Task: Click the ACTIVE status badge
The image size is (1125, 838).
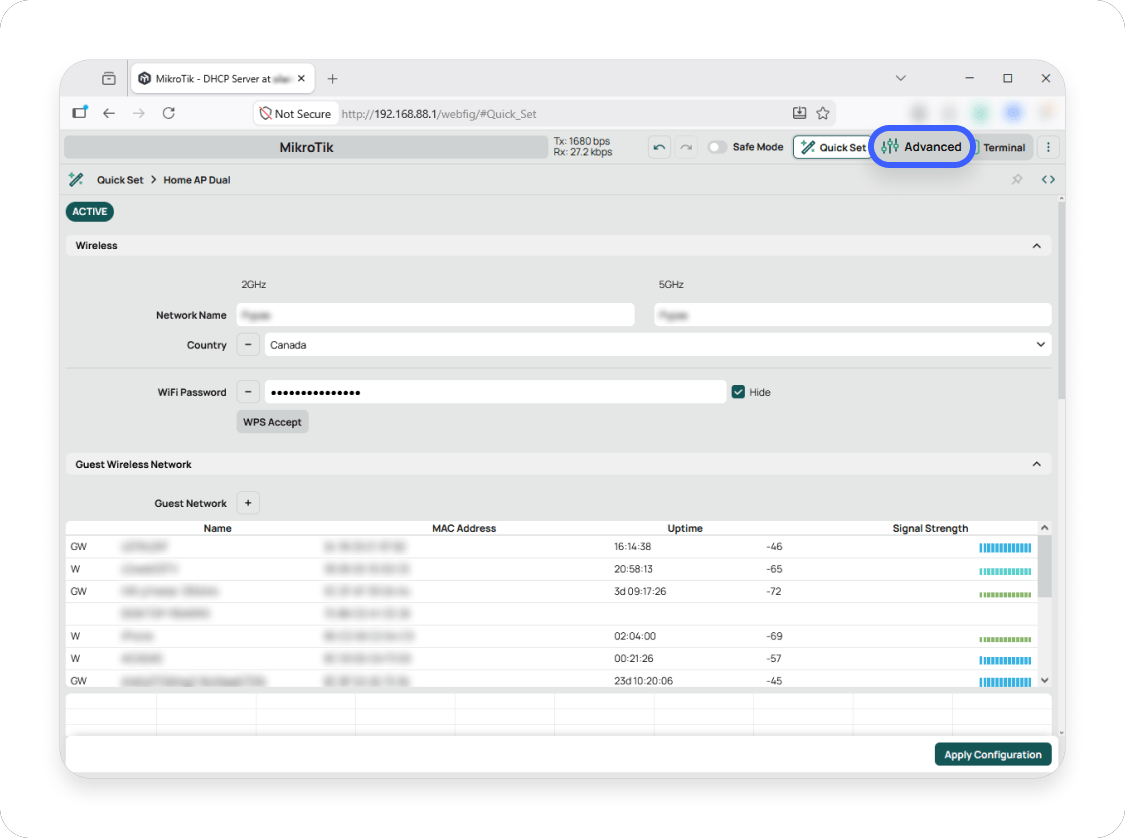Action: point(90,212)
